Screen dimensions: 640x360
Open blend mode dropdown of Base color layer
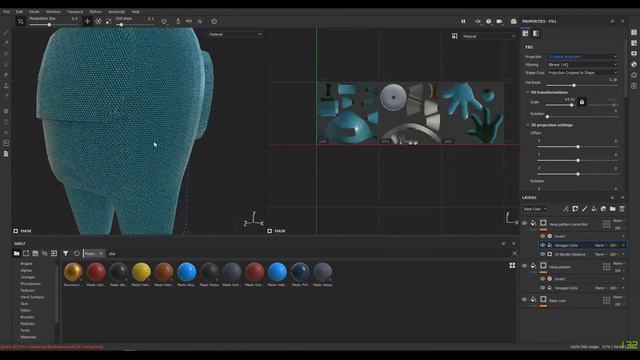[618, 297]
